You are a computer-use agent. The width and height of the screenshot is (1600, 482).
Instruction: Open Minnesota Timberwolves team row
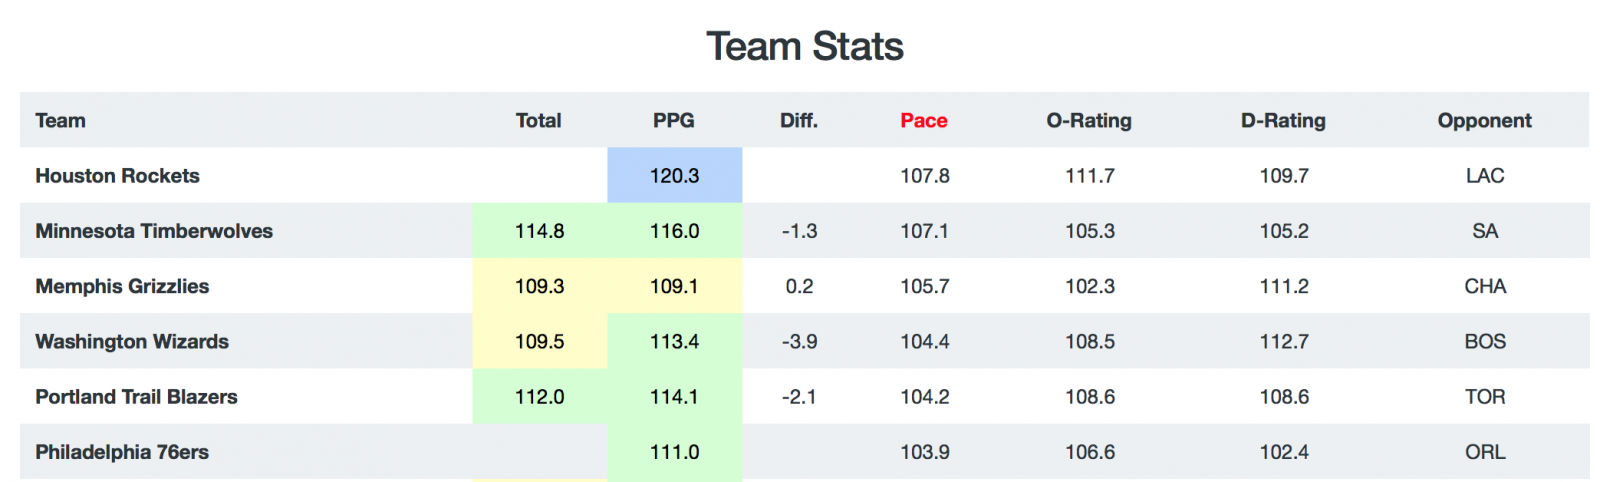[804, 231]
